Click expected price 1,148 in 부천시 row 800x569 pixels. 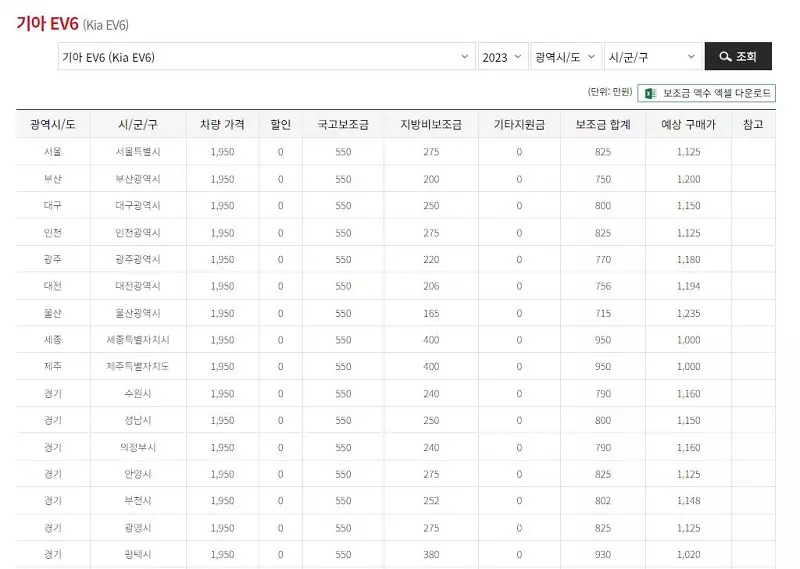(688, 501)
